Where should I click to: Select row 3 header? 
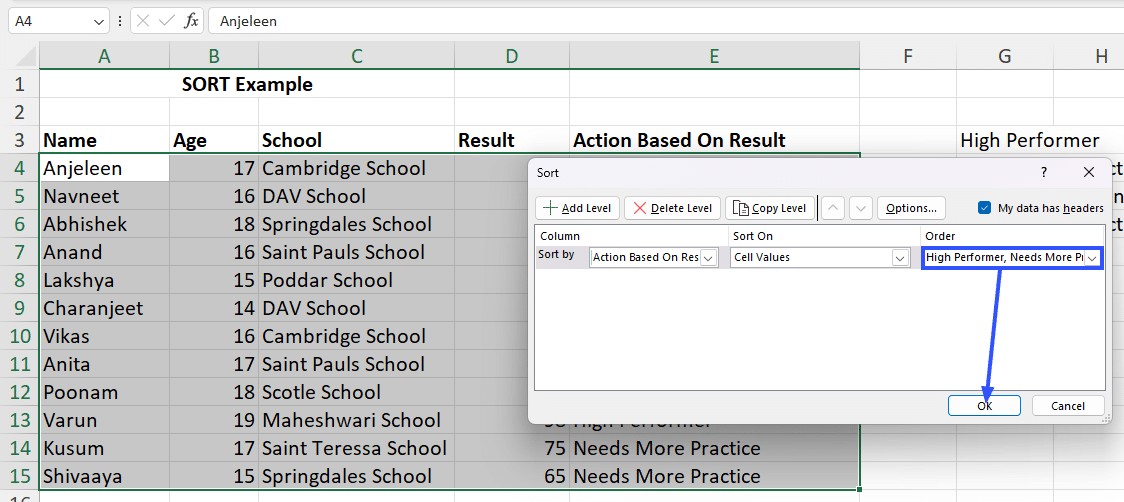click(19, 140)
